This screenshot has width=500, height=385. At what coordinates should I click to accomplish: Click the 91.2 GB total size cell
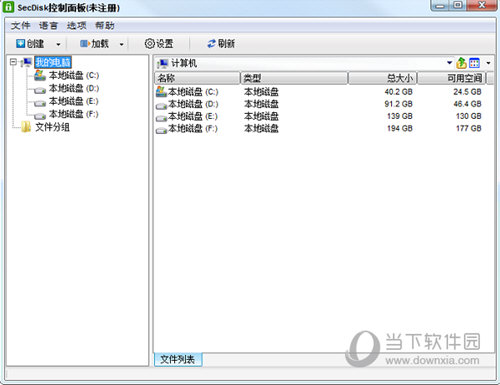[x=398, y=104]
